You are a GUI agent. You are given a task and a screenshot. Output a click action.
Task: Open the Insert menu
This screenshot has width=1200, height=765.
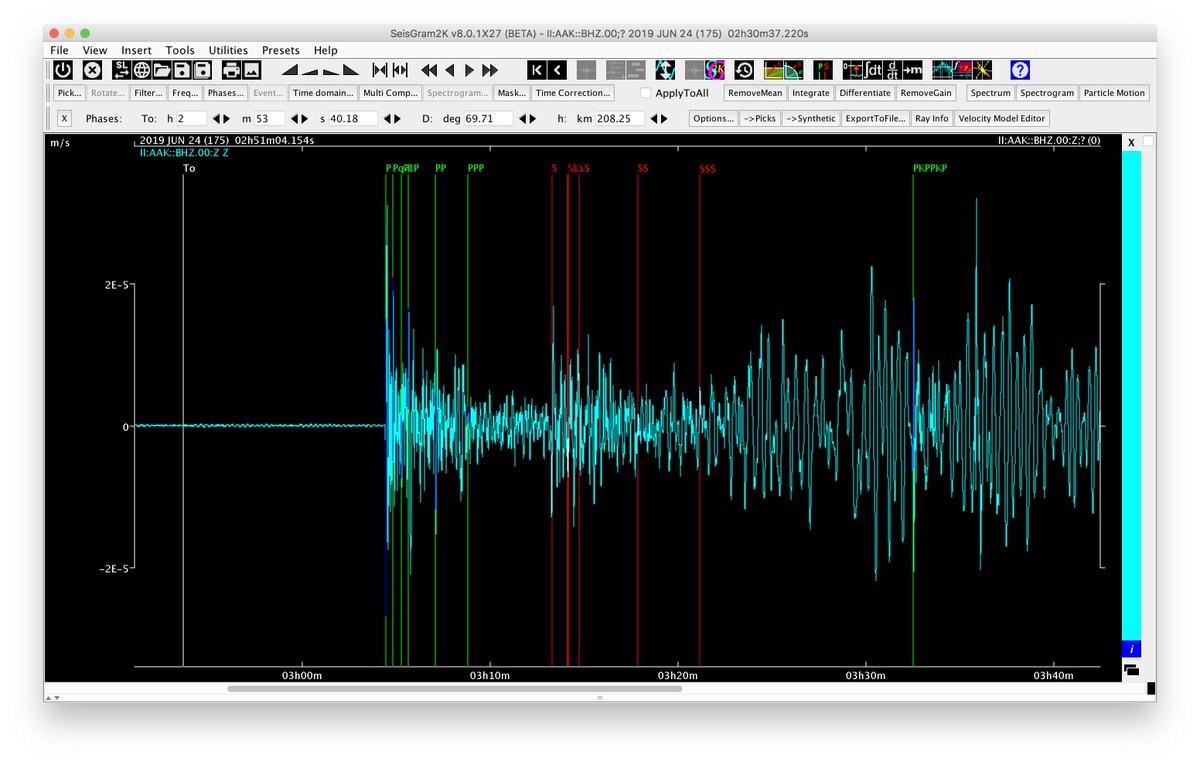[x=136, y=50]
